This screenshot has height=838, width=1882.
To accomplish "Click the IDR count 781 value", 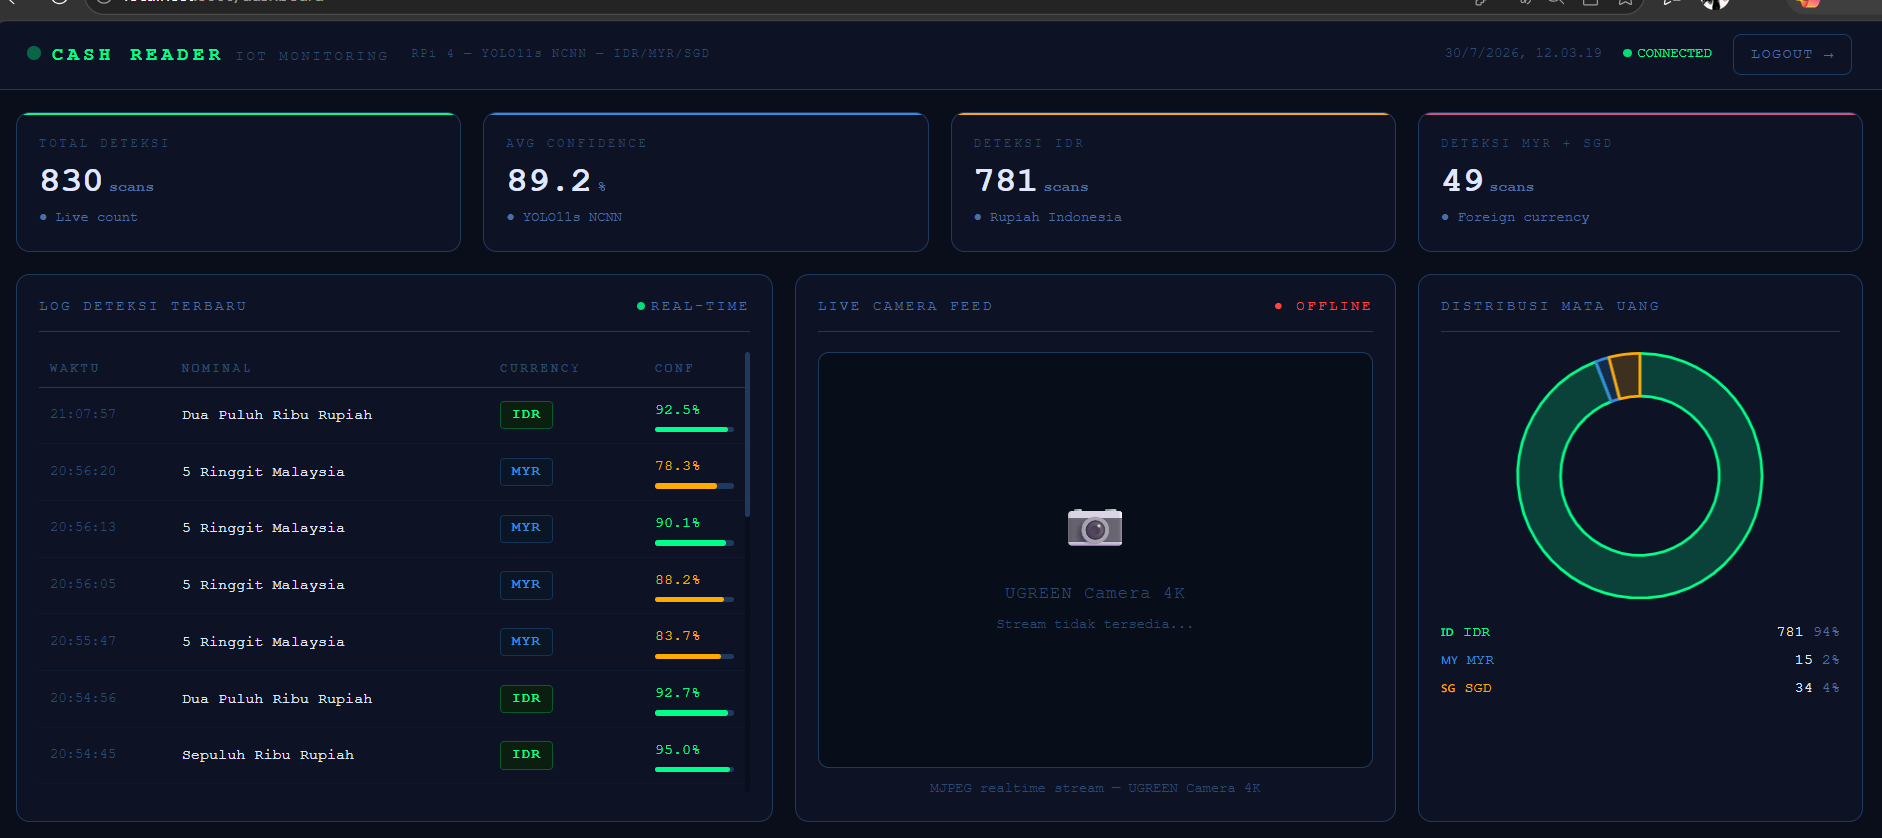I will (1790, 632).
